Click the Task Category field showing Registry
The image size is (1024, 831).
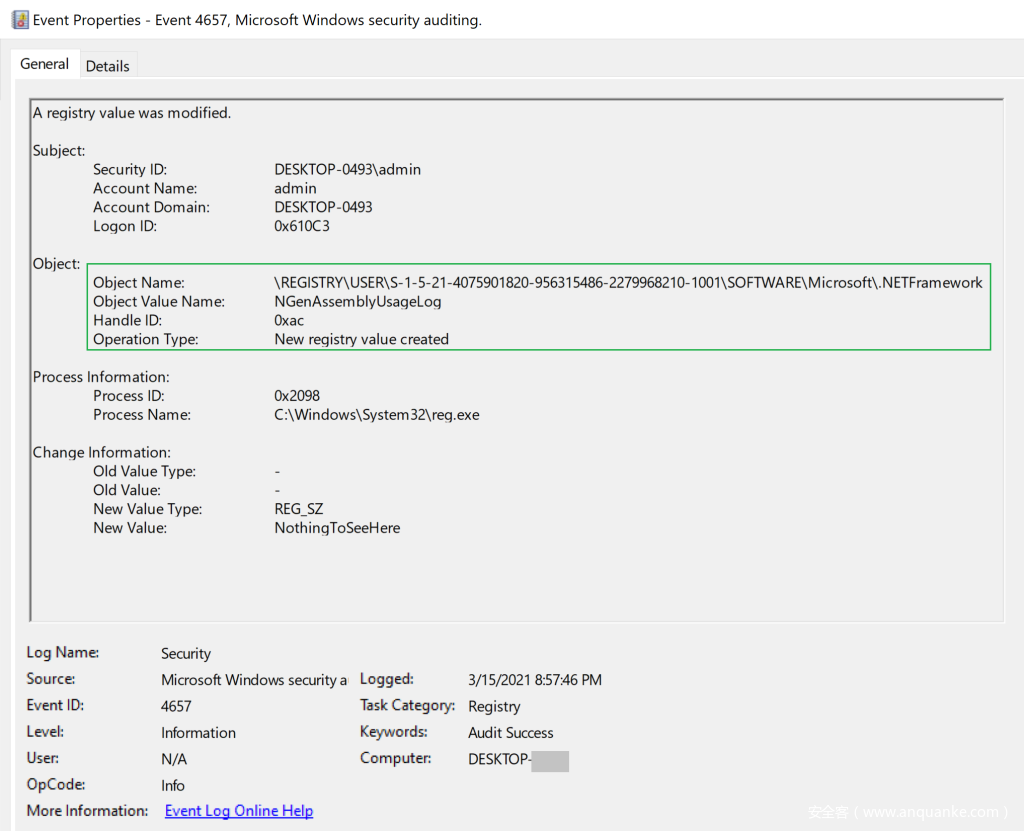pos(494,706)
